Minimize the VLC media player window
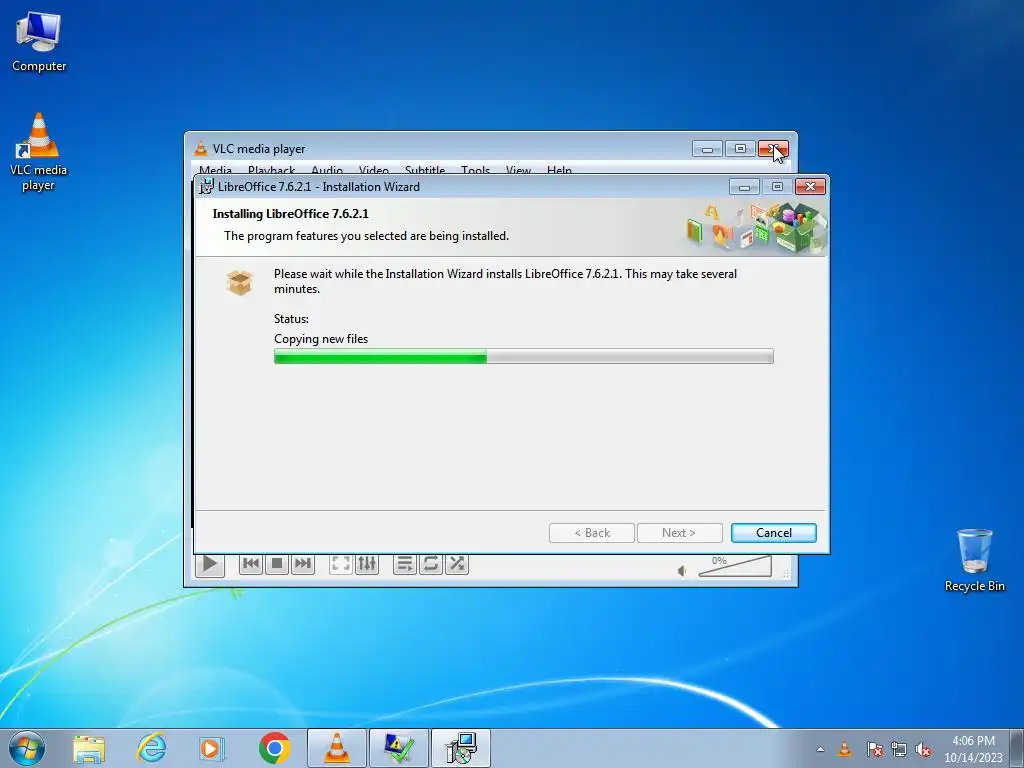 (707, 149)
